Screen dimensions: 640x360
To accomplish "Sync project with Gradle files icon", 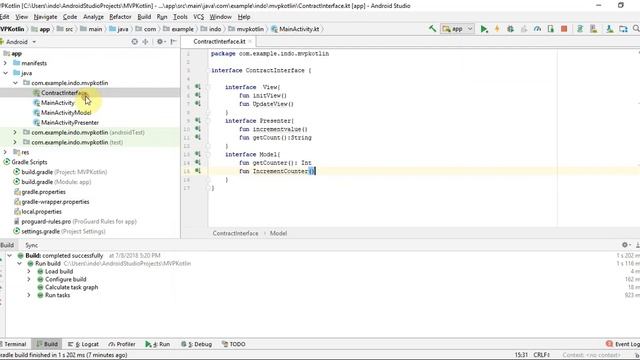I will [580, 29].
